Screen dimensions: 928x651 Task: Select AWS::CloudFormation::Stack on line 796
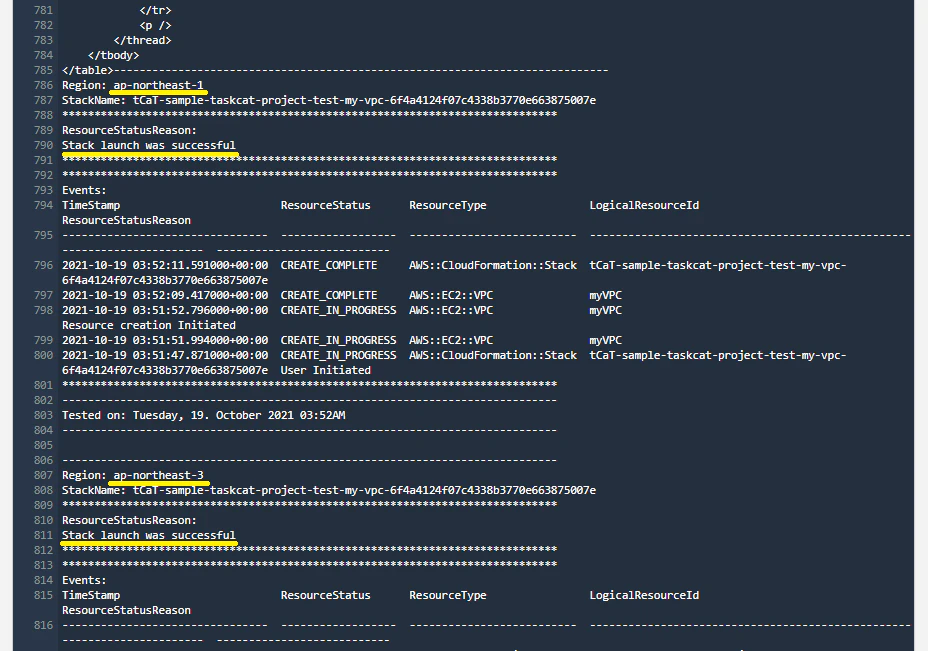click(x=493, y=265)
